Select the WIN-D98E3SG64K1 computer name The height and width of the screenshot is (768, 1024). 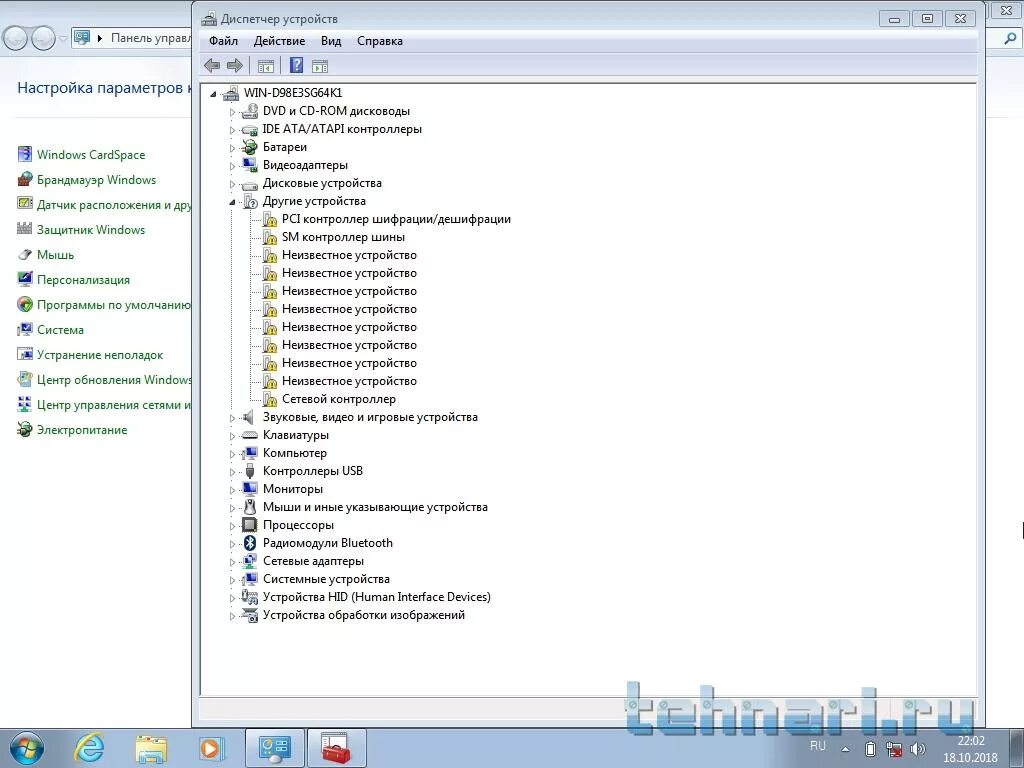293,93
